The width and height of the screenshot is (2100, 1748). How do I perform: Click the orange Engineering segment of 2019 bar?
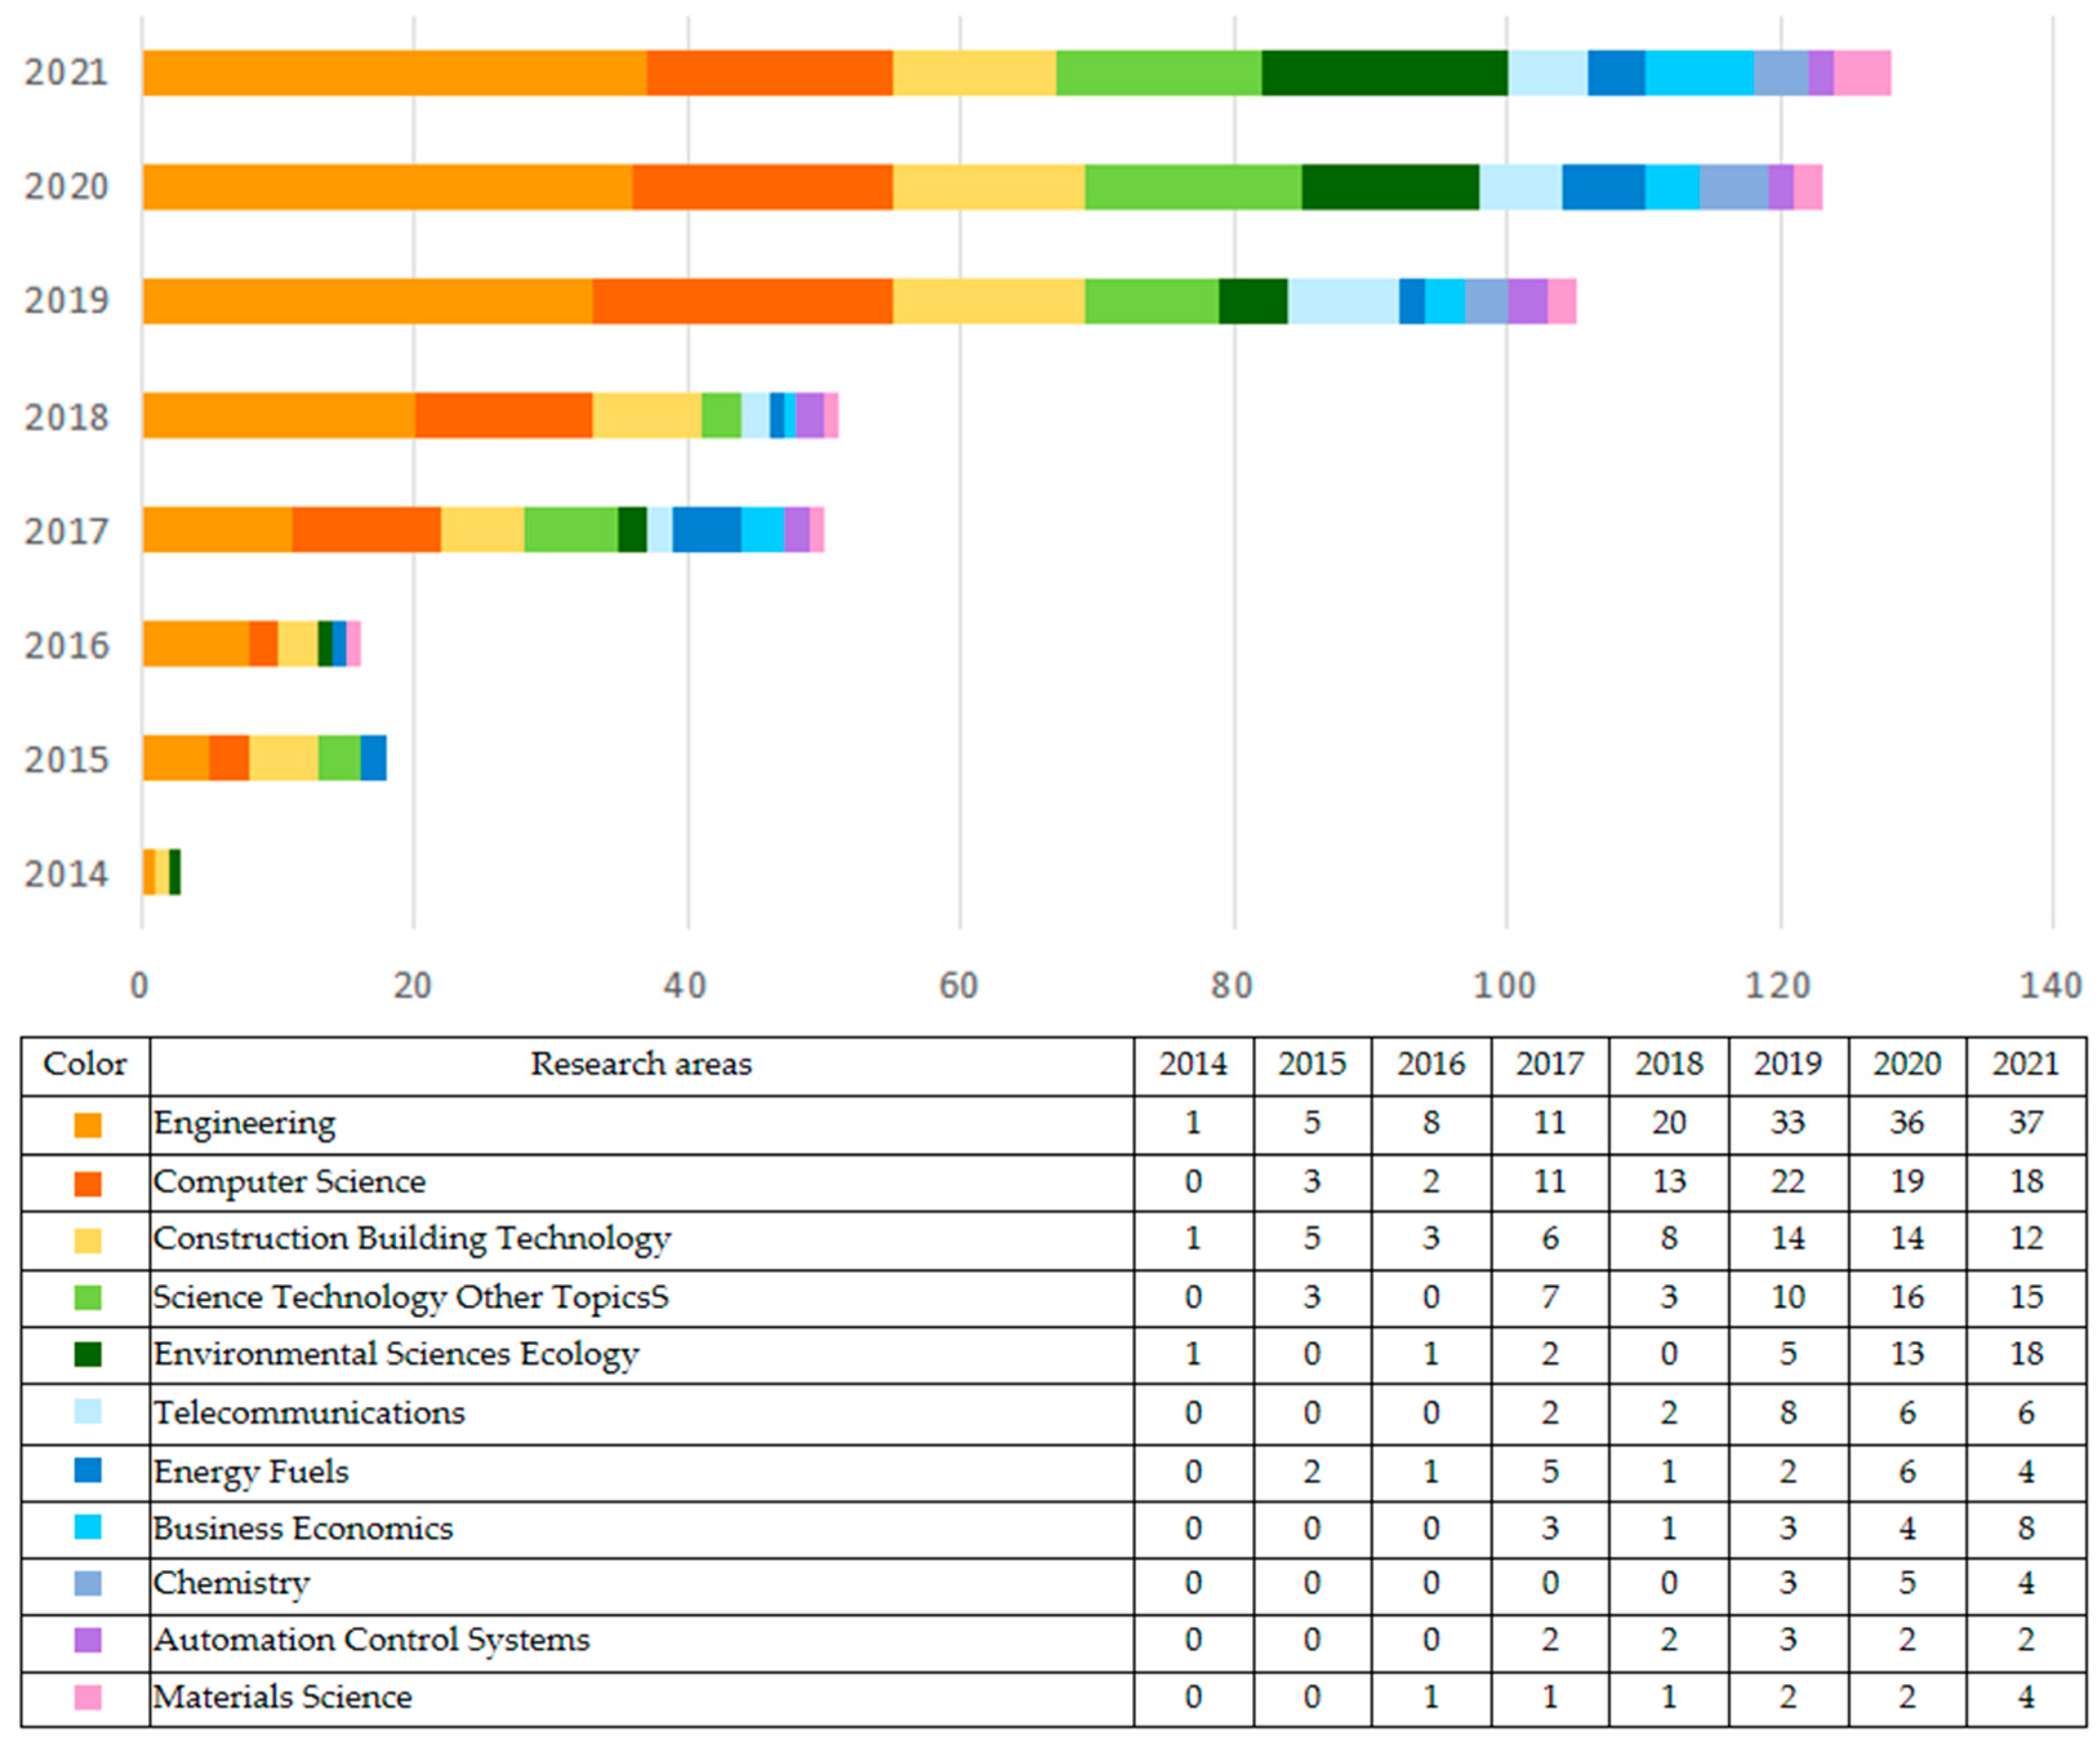coord(367,301)
